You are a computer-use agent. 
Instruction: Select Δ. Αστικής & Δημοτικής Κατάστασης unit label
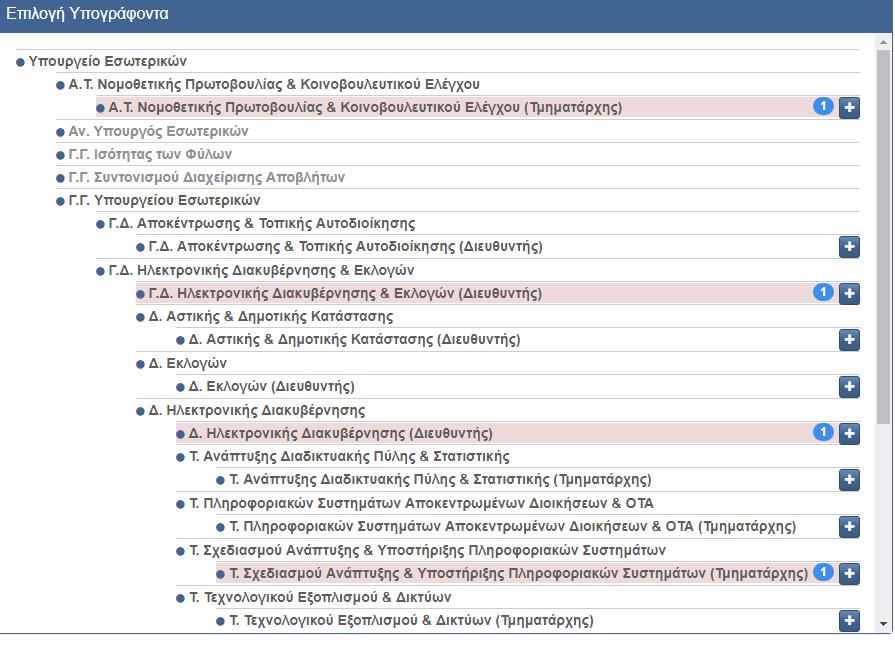271,316
